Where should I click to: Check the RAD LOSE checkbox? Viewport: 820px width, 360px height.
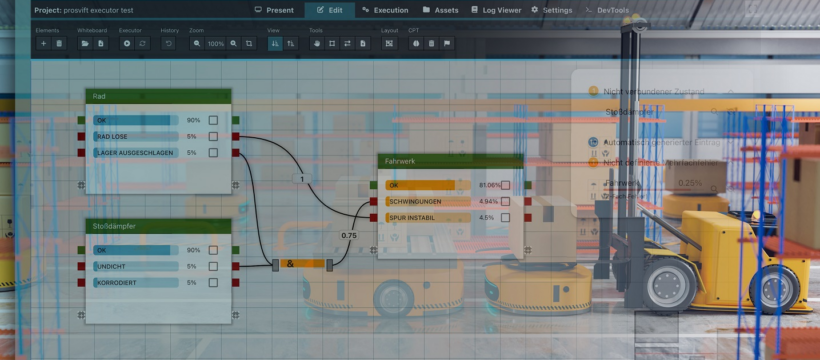coord(213,137)
